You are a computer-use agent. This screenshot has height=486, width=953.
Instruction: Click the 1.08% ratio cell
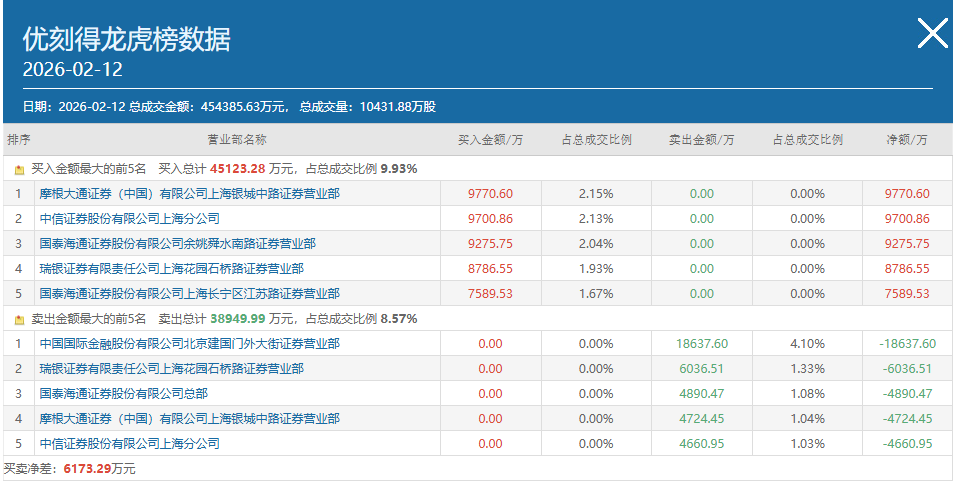pyautogui.click(x=808, y=394)
